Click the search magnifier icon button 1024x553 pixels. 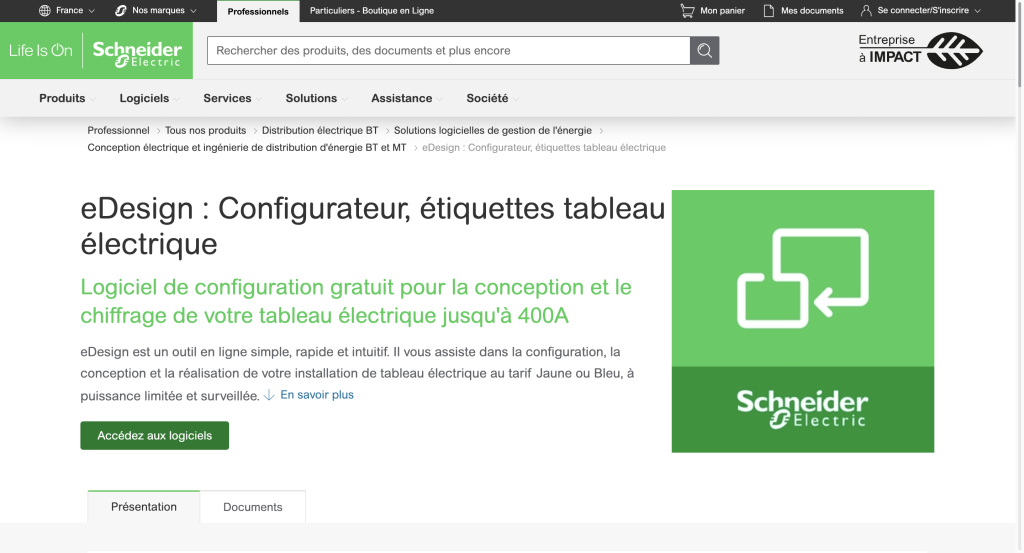pos(704,51)
